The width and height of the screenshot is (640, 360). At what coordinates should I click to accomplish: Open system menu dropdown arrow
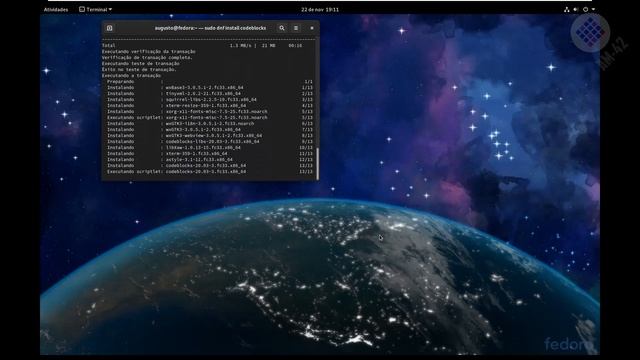[593, 9]
